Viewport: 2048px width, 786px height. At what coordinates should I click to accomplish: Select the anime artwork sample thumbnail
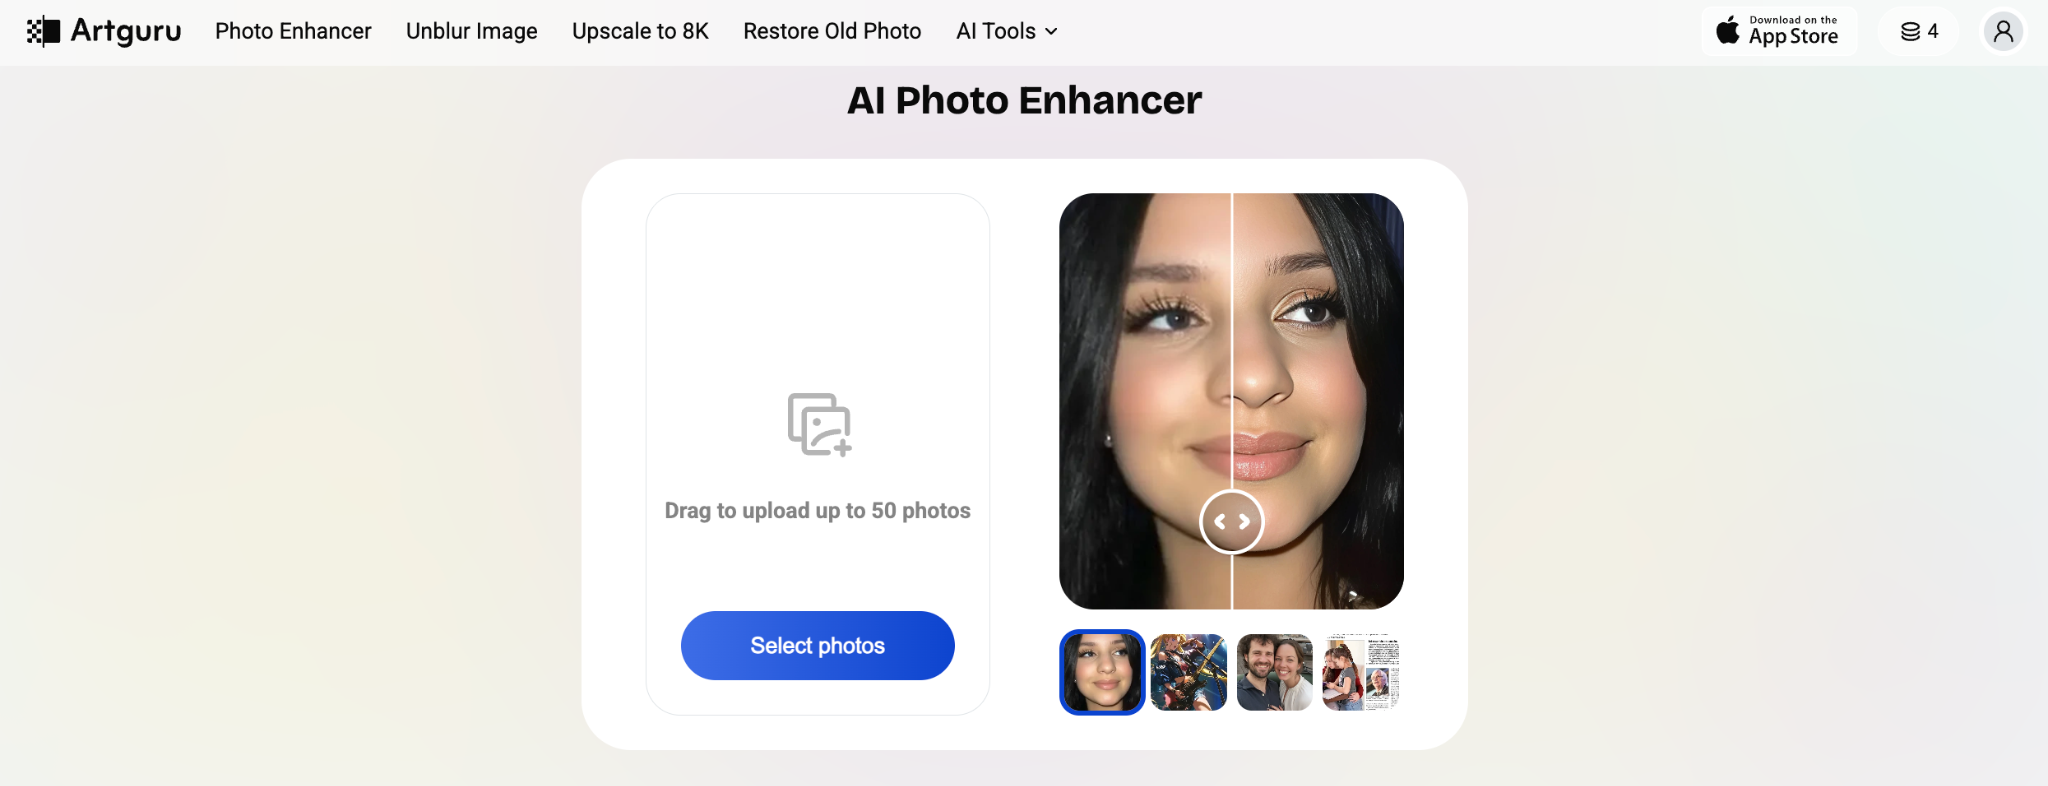click(1188, 672)
